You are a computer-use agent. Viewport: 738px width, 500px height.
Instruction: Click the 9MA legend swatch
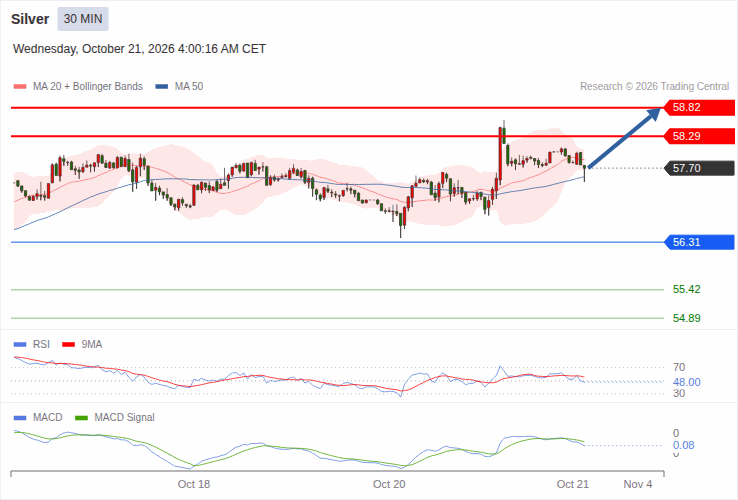(x=69, y=345)
